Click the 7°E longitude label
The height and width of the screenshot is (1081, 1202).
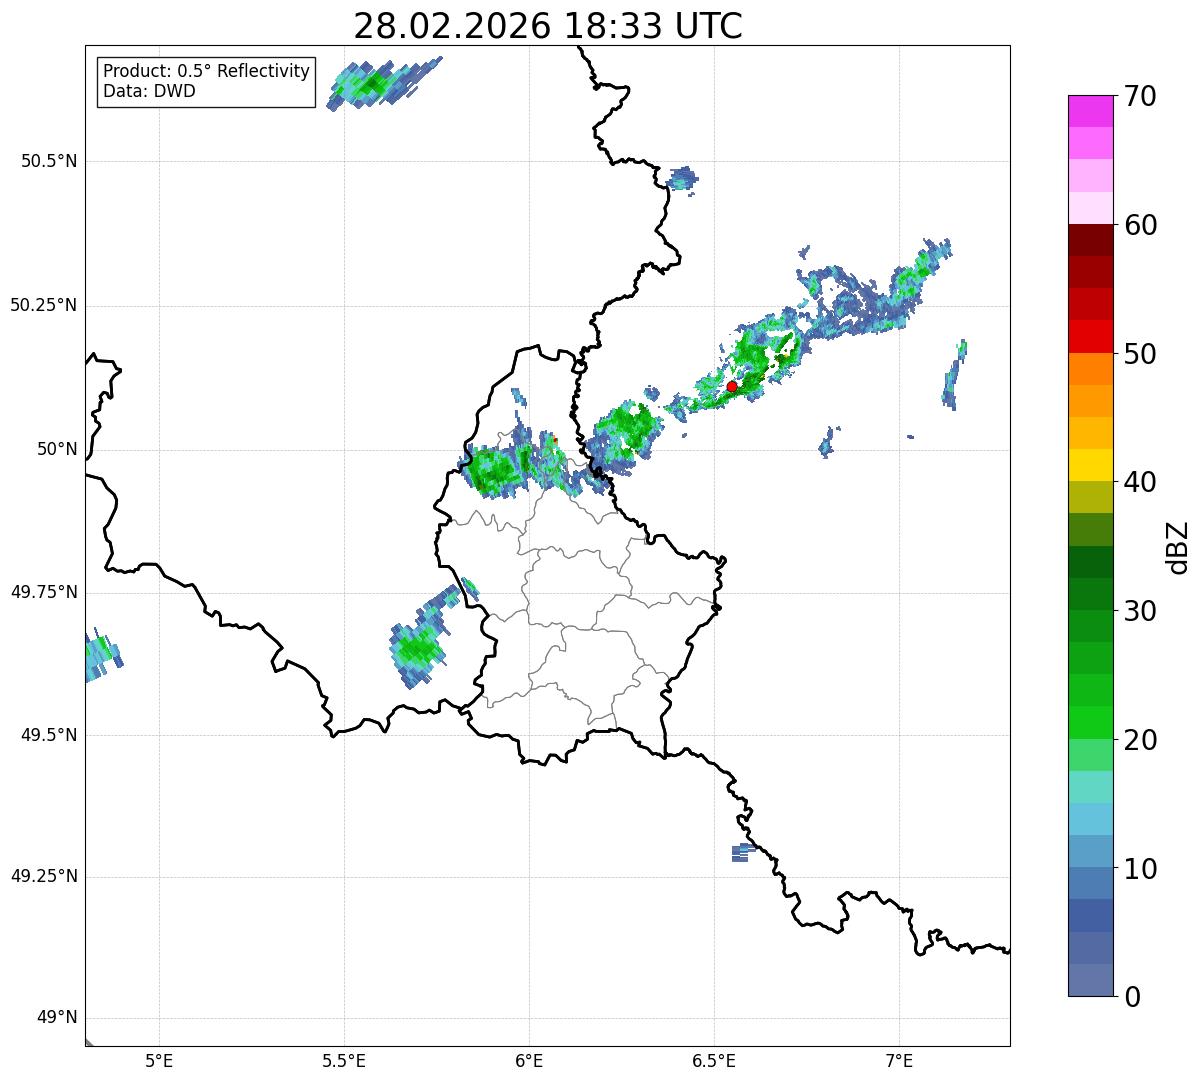tap(899, 1060)
